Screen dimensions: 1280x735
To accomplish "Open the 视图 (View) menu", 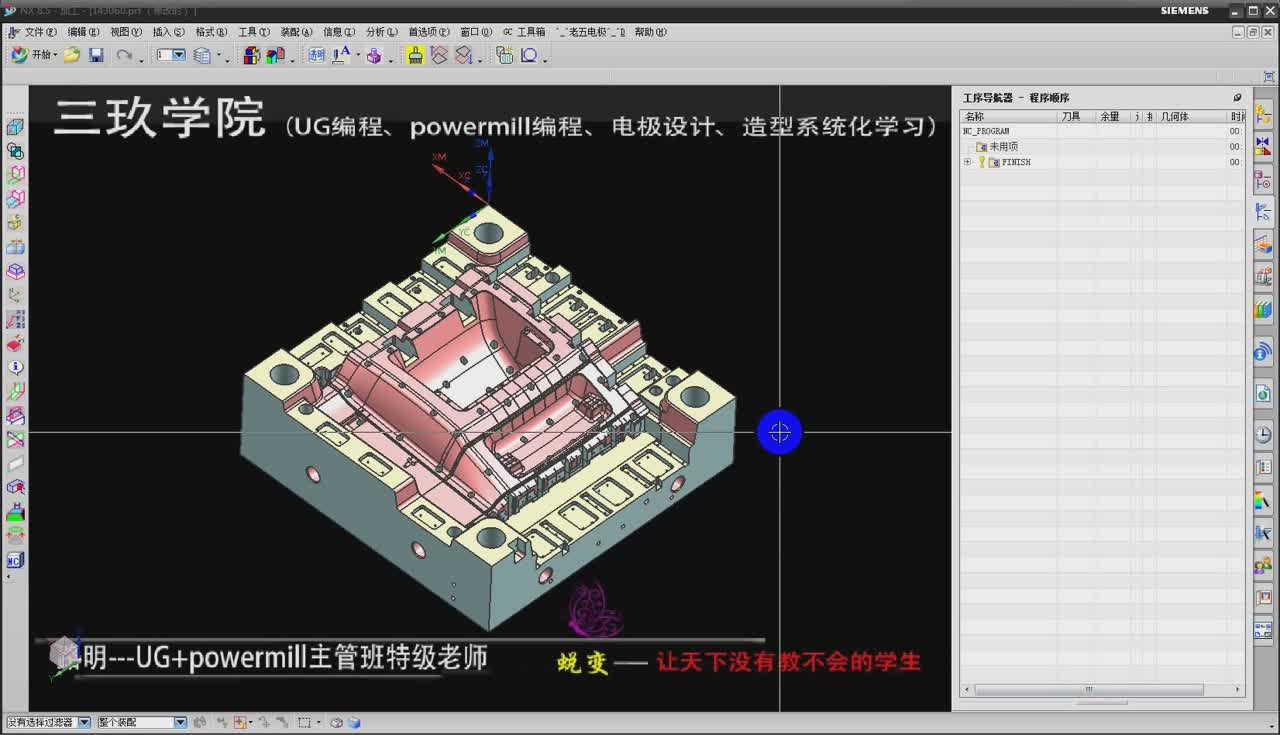I will 126,32.
